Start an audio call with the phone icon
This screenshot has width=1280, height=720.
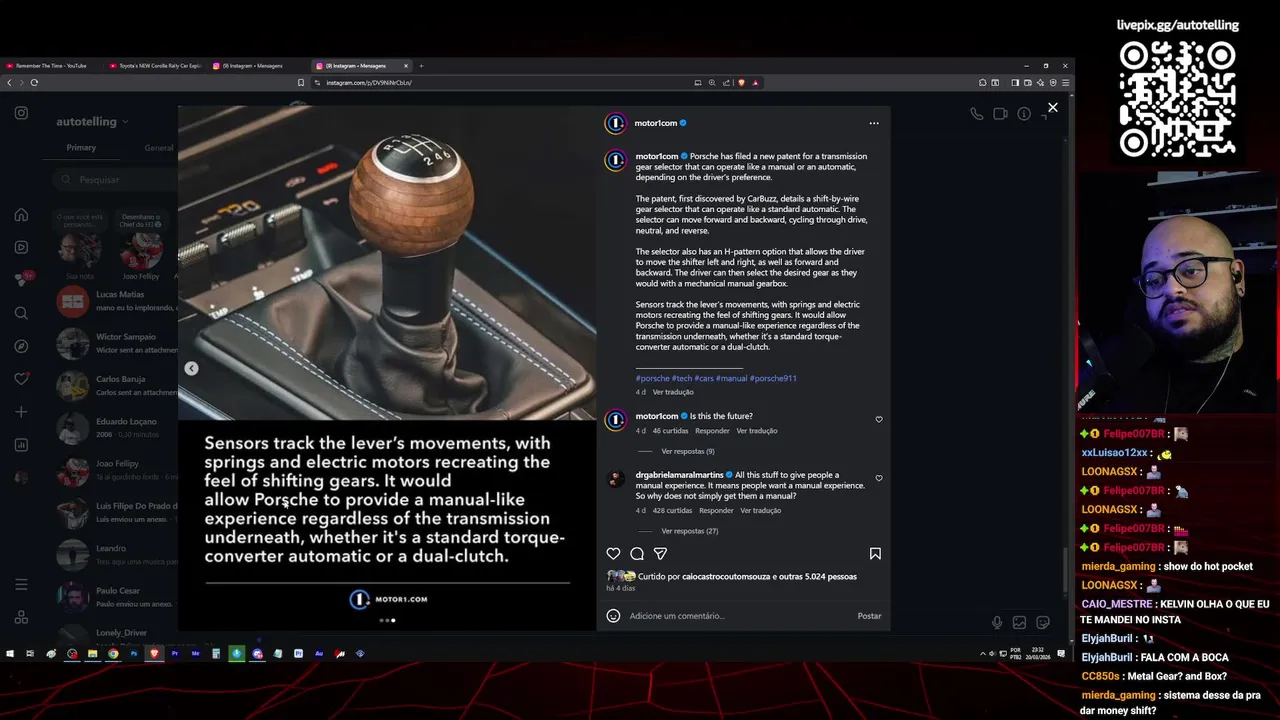coord(976,114)
